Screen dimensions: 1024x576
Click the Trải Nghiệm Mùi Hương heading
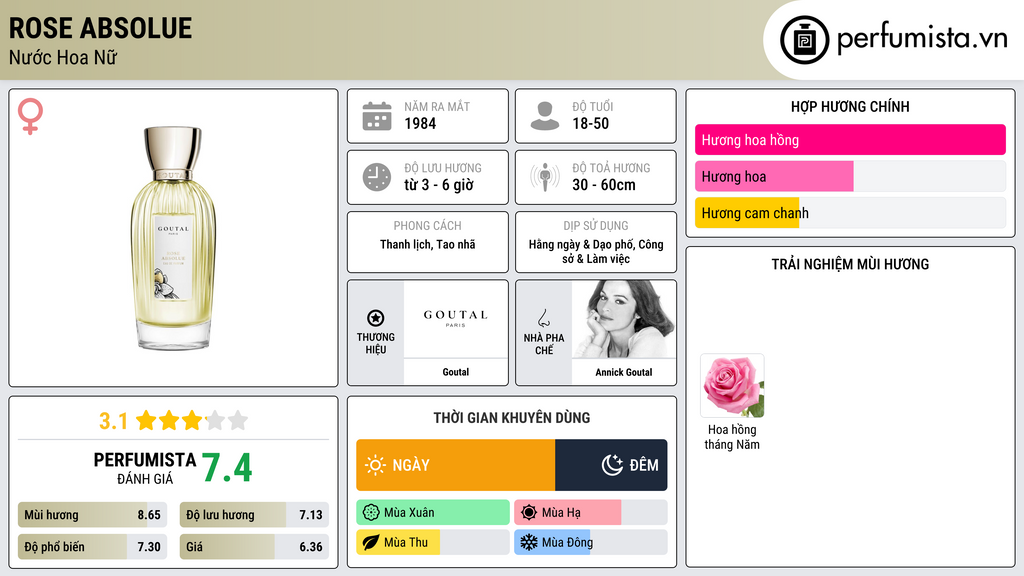(x=850, y=264)
